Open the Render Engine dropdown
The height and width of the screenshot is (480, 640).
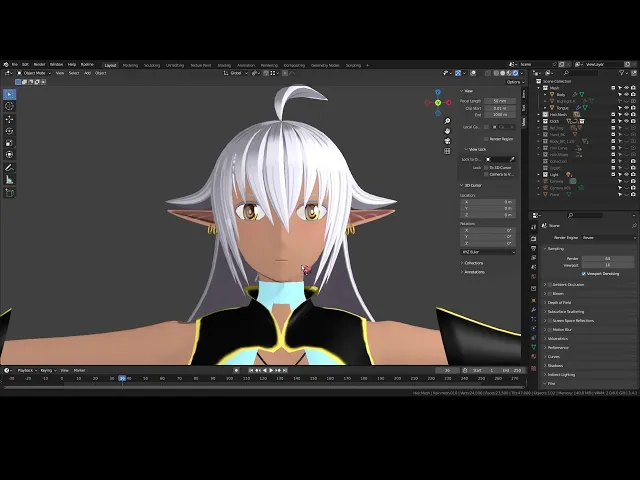(x=609, y=238)
